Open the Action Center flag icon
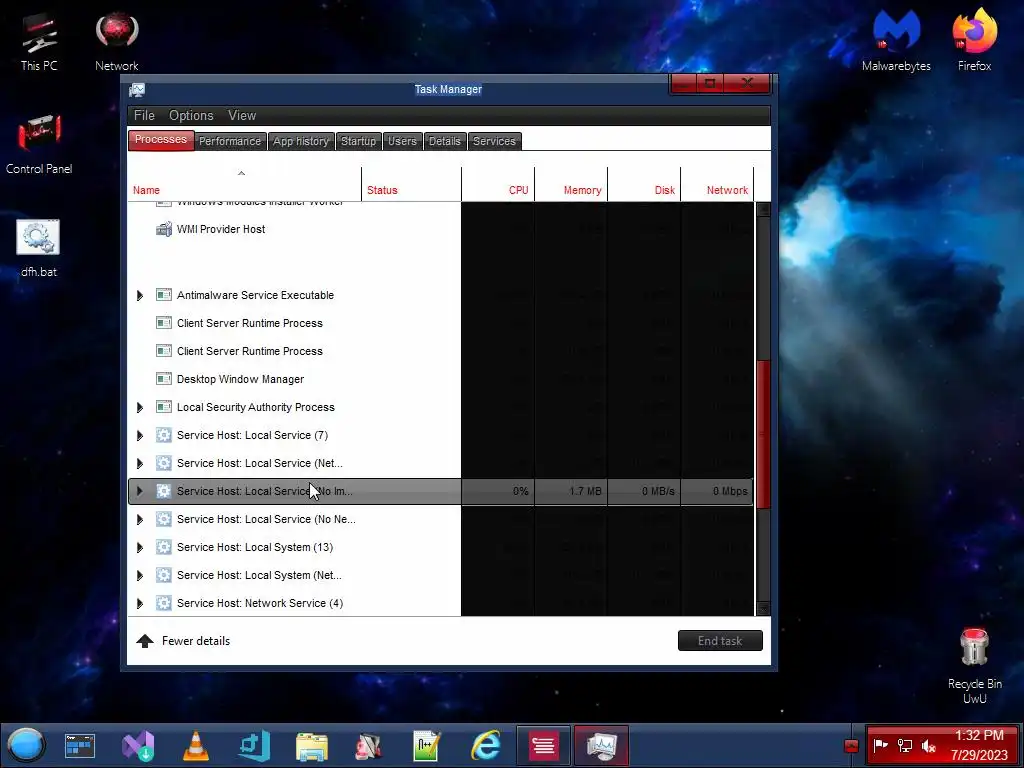The height and width of the screenshot is (768, 1024). pyautogui.click(x=880, y=745)
